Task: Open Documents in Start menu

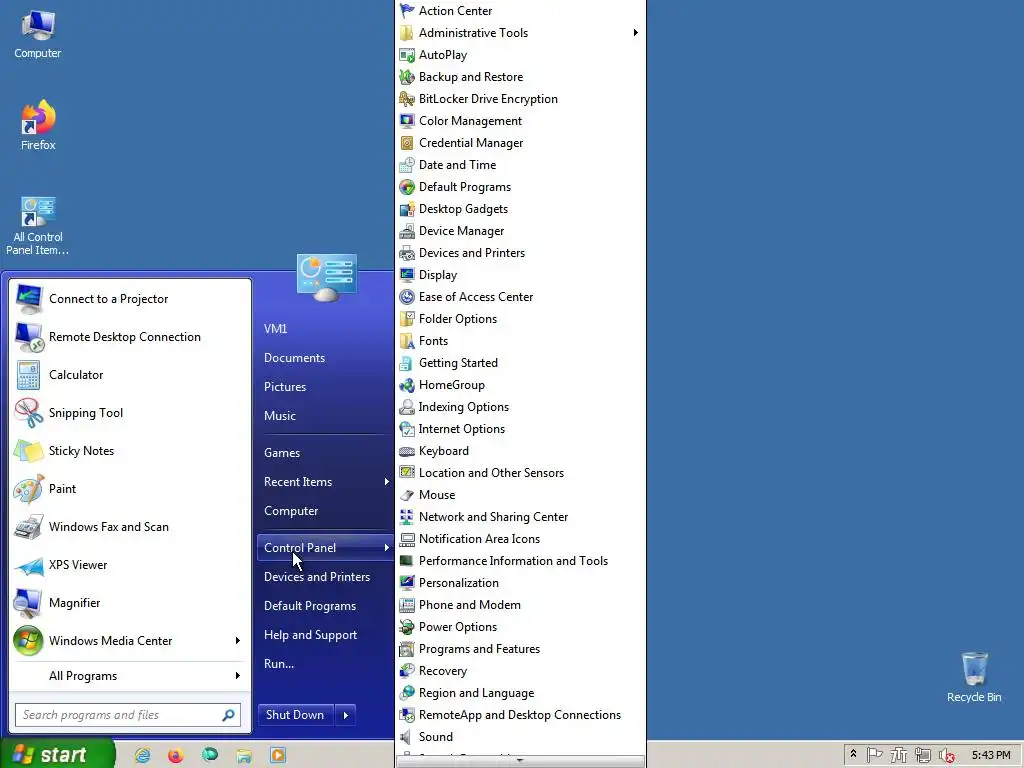Action: (295, 358)
